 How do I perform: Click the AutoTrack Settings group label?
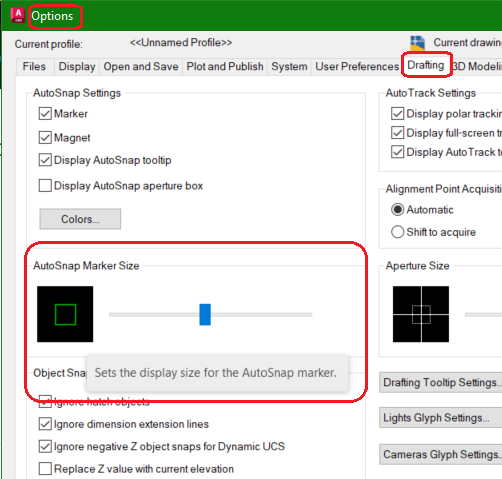click(431, 93)
